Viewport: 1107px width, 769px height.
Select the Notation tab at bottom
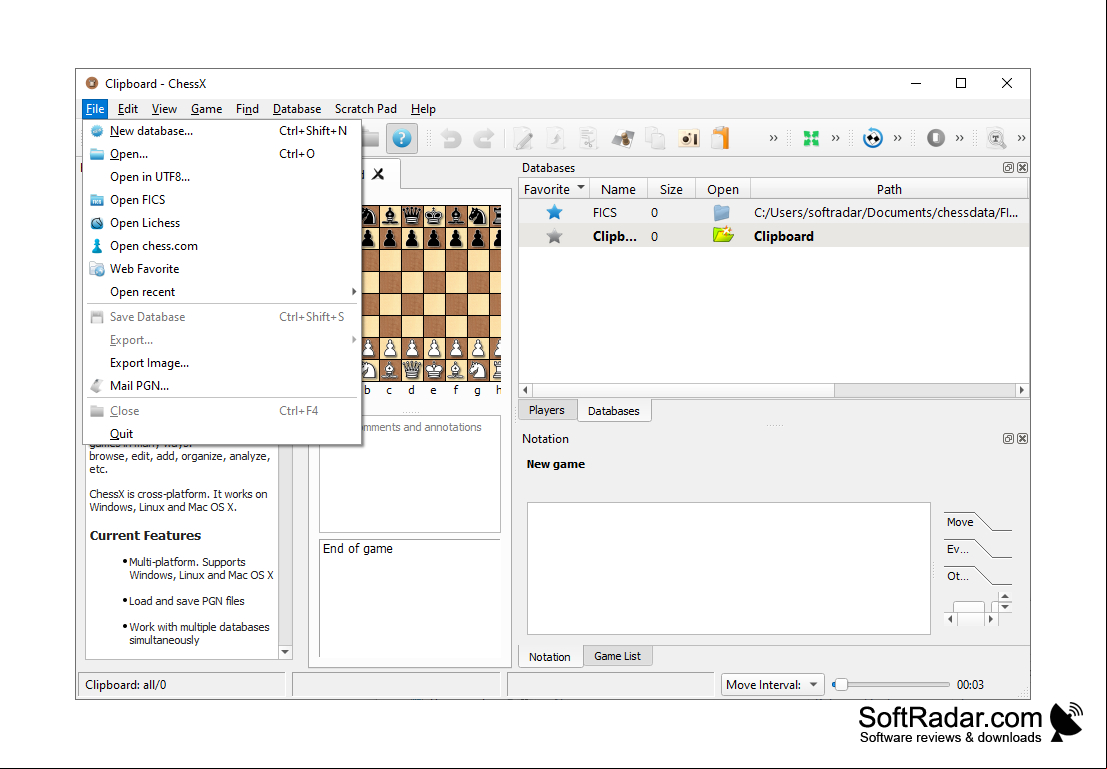point(549,656)
